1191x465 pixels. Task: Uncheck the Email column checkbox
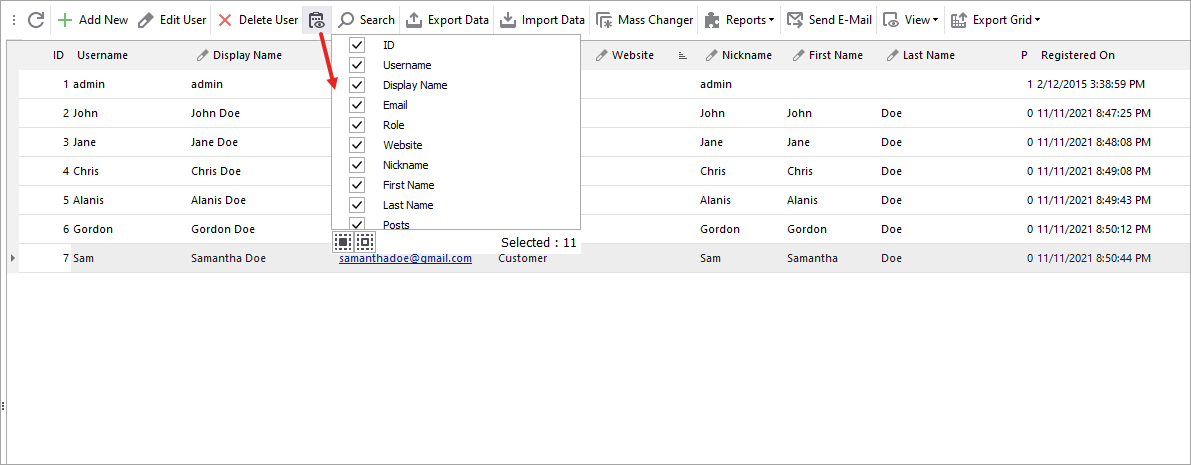(x=357, y=105)
